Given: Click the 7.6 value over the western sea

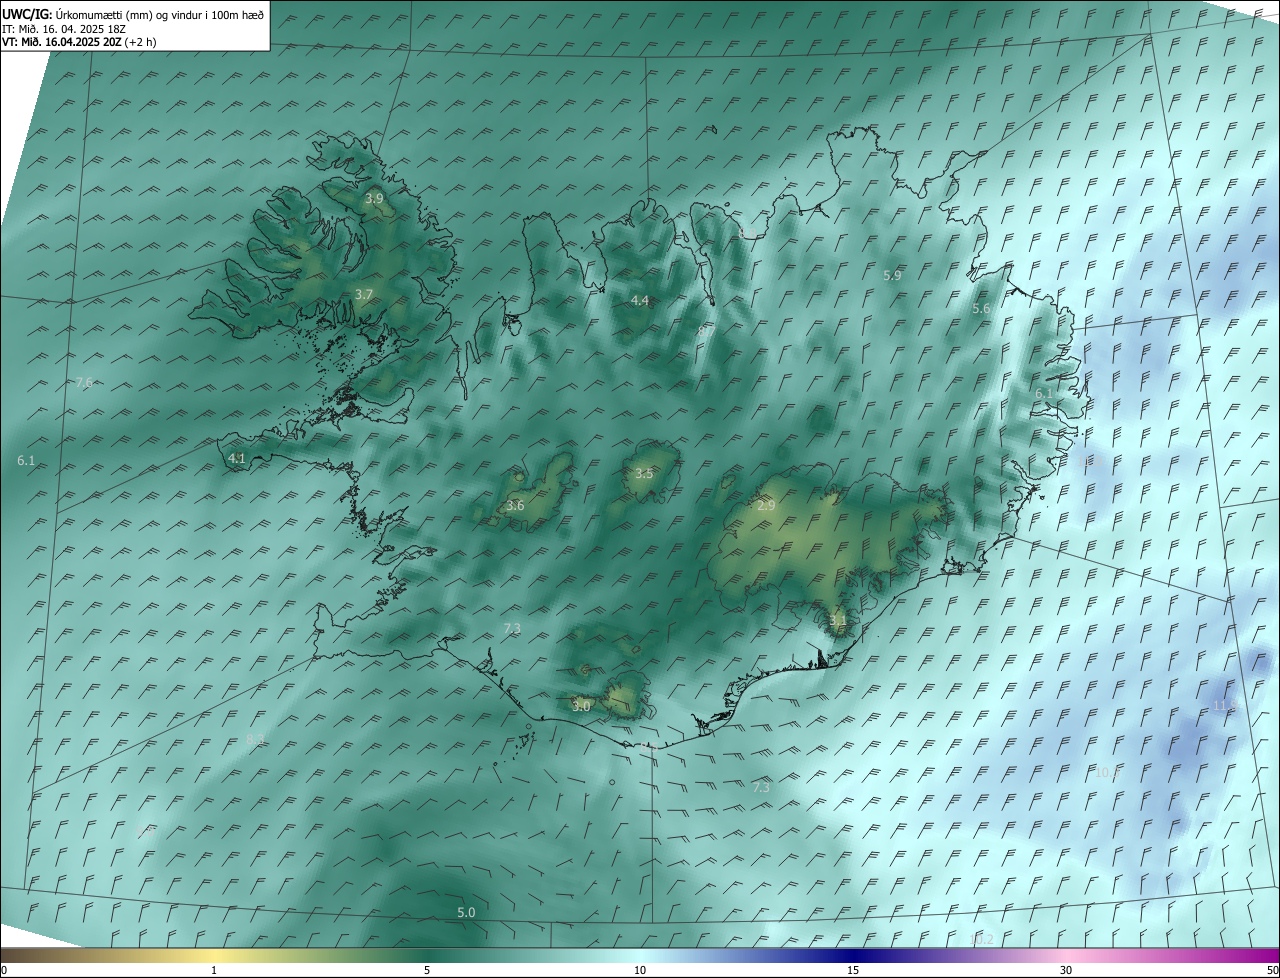Looking at the screenshot, I should click(84, 382).
